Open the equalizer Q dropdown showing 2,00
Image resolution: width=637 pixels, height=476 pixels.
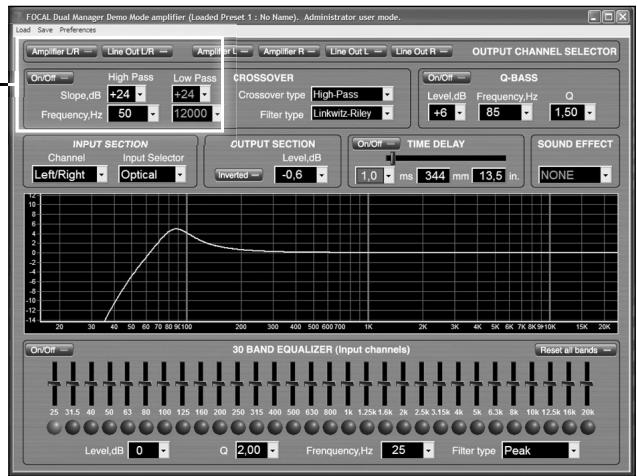[x=273, y=450]
